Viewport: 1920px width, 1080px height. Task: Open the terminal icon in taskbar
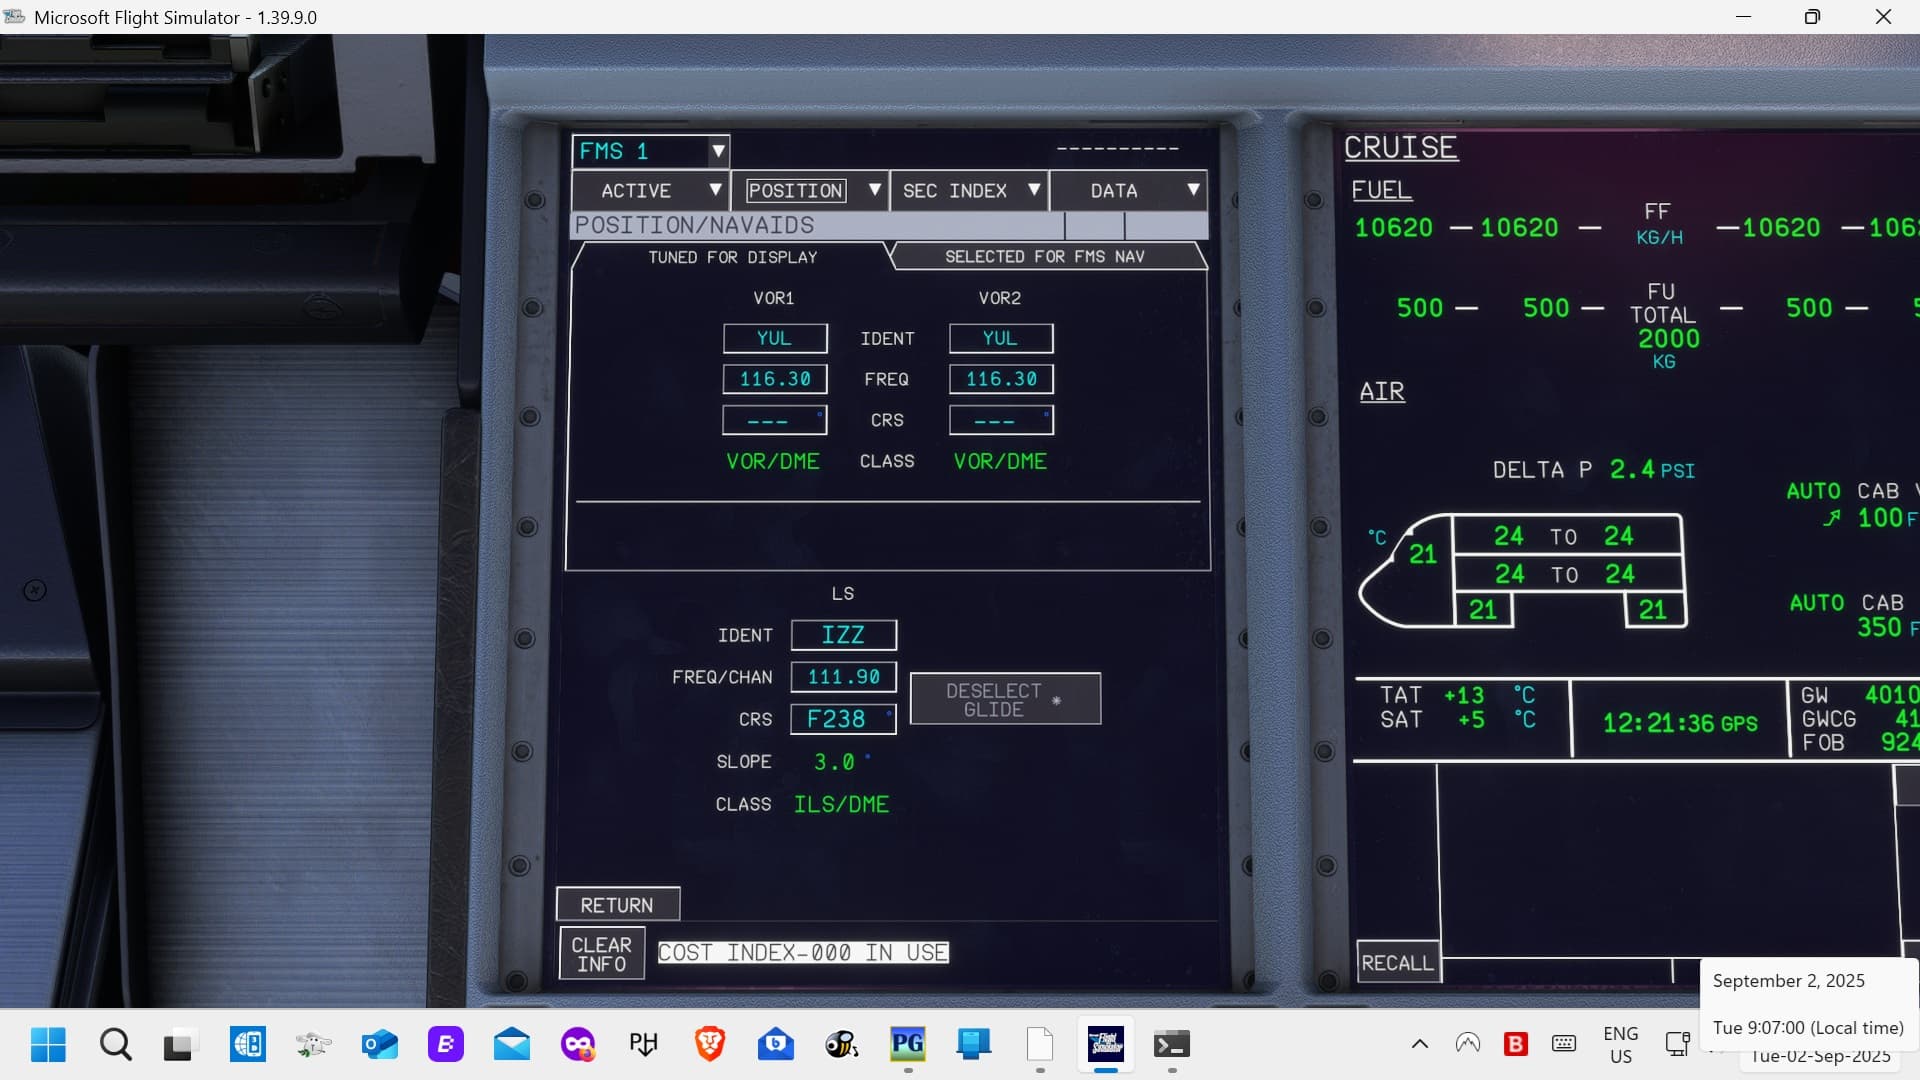point(1171,1045)
